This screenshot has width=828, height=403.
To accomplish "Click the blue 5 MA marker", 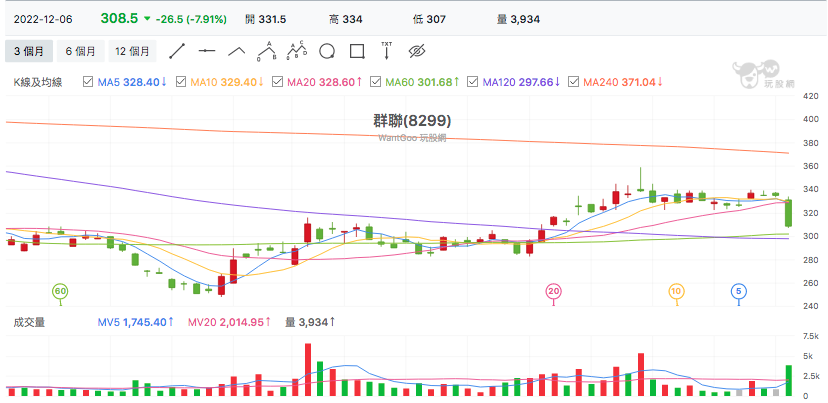I will click(x=739, y=291).
